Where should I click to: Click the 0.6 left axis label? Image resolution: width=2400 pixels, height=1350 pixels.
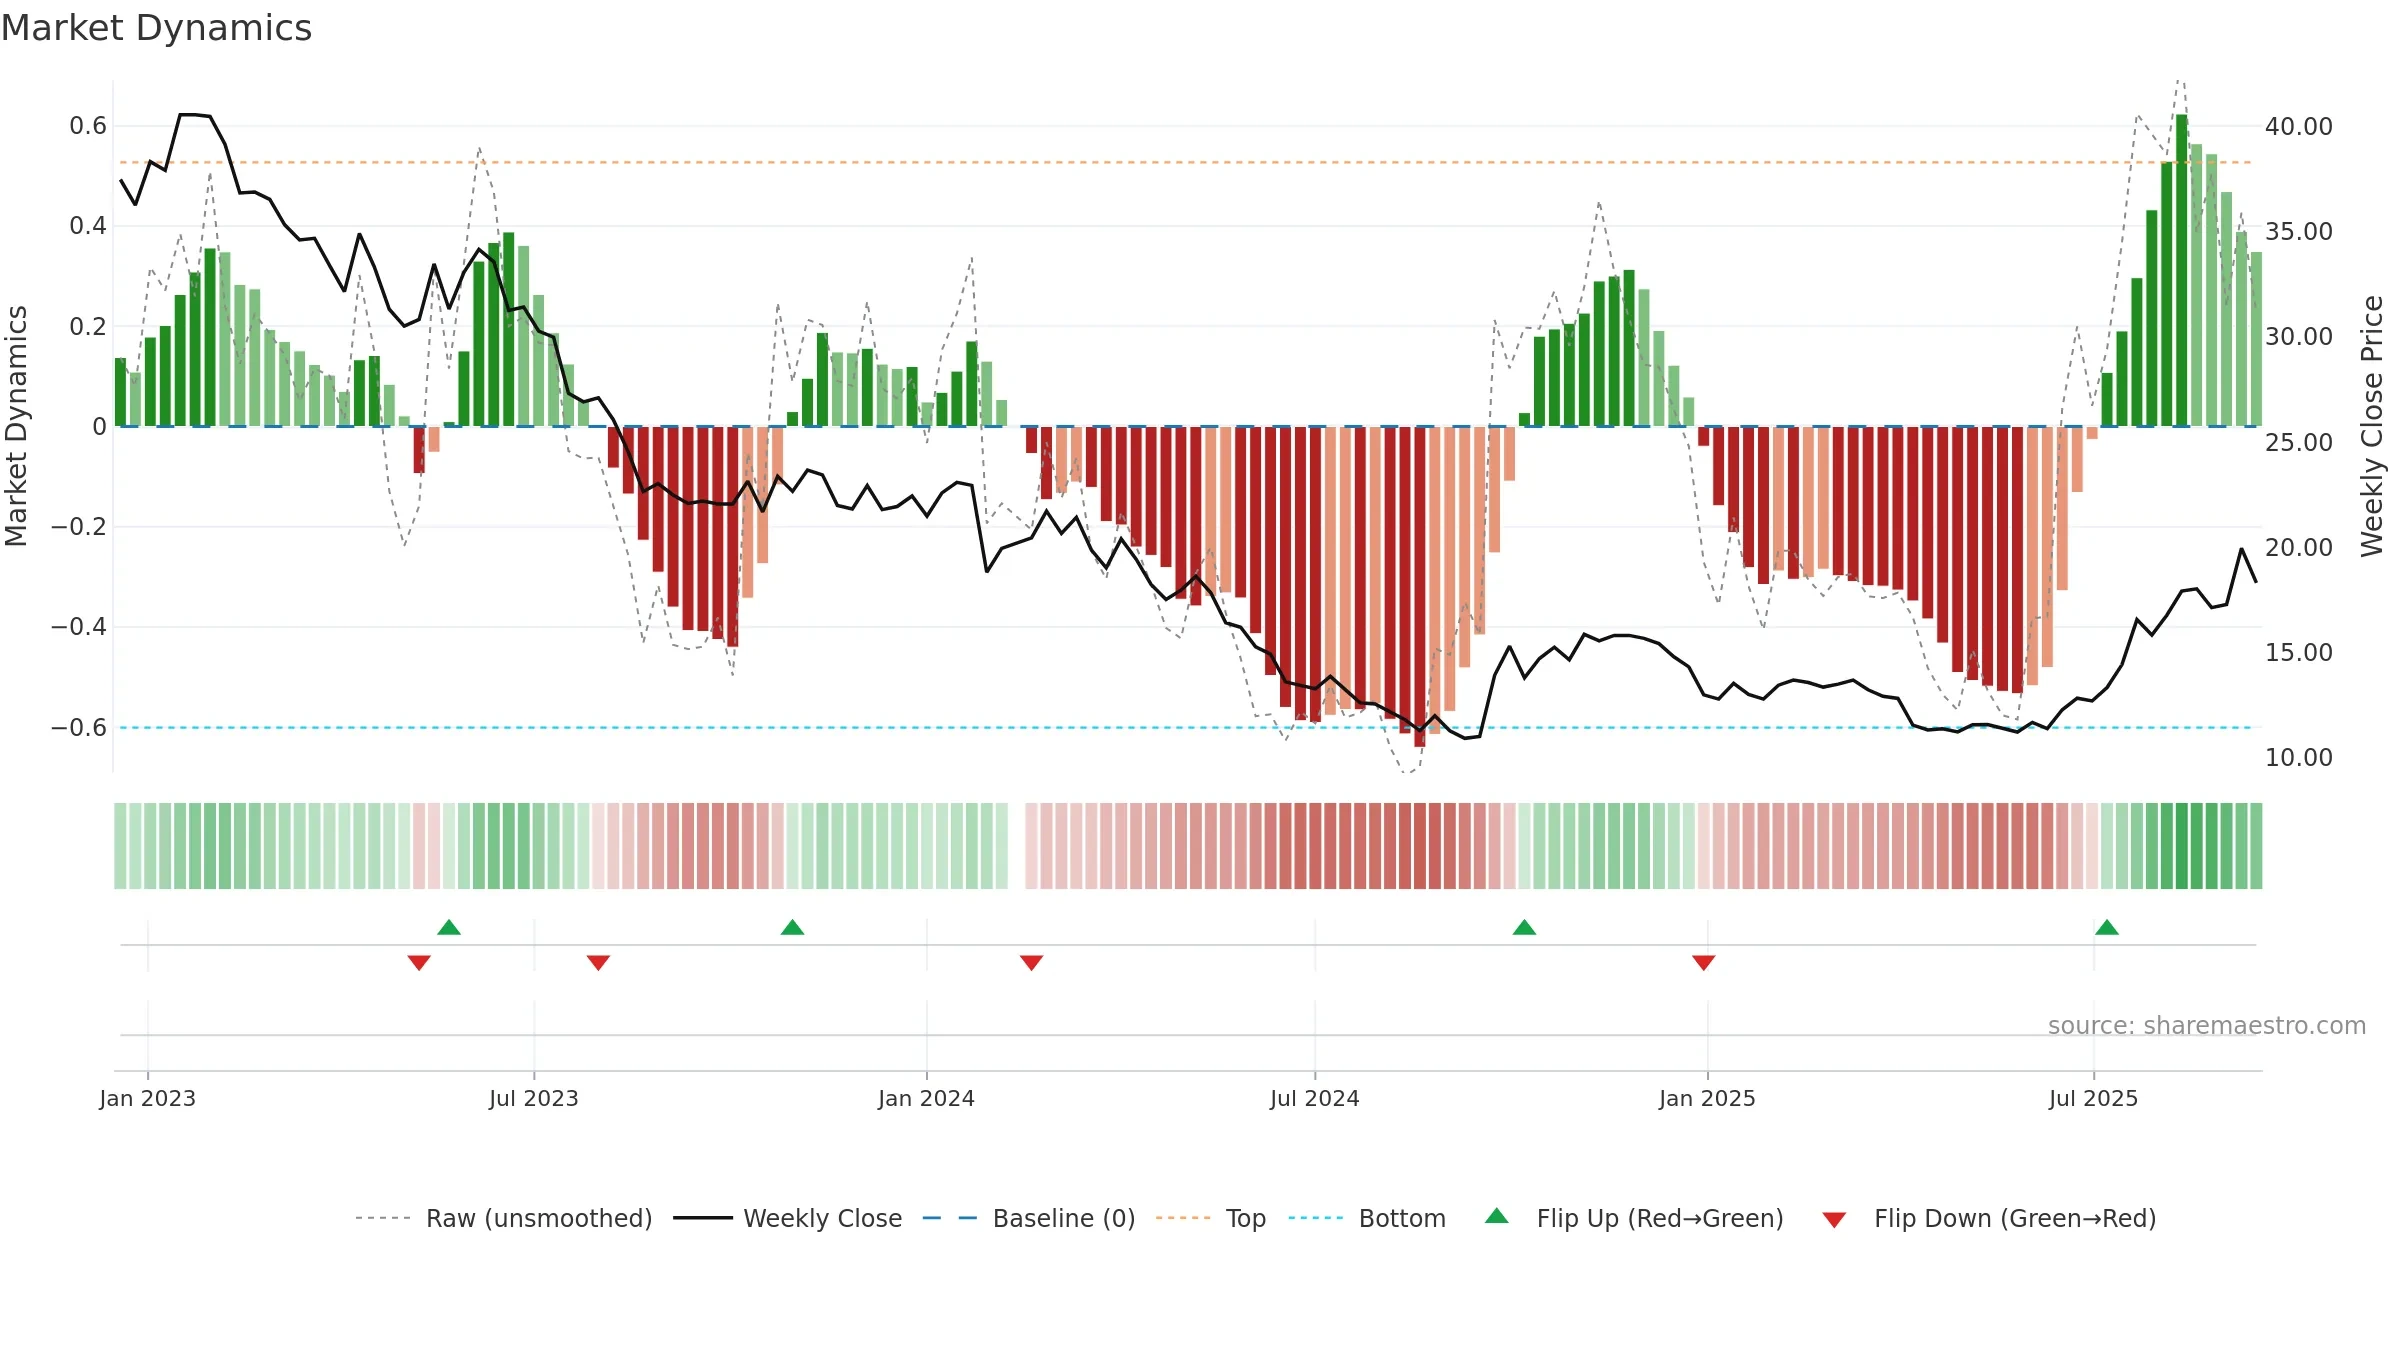88,126
